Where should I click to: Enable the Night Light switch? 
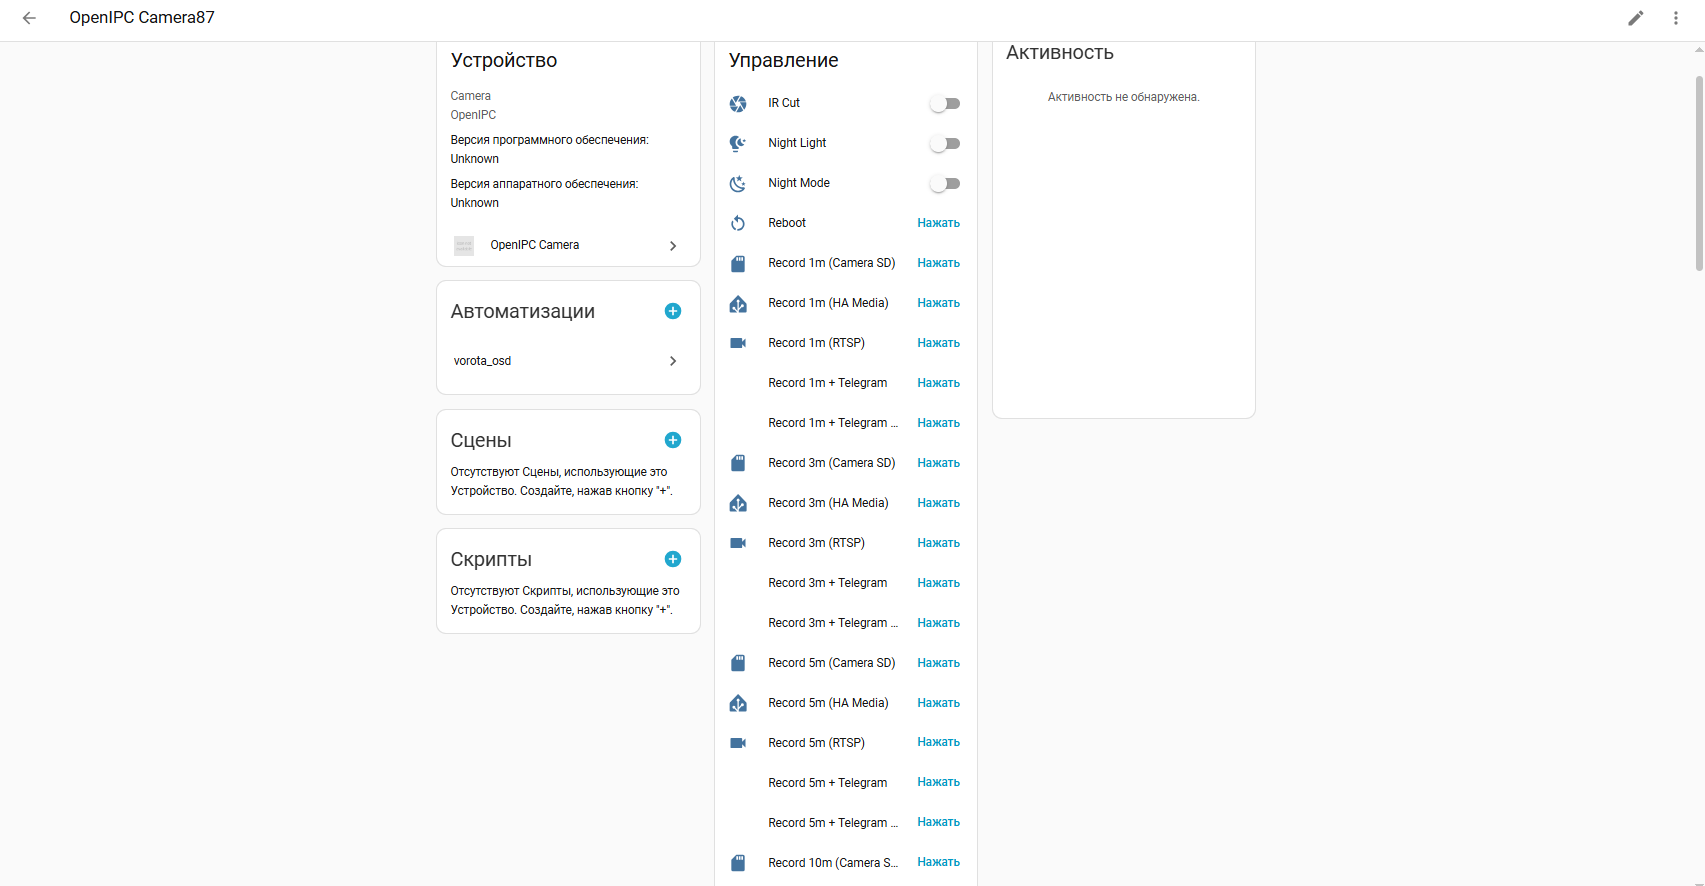(944, 144)
